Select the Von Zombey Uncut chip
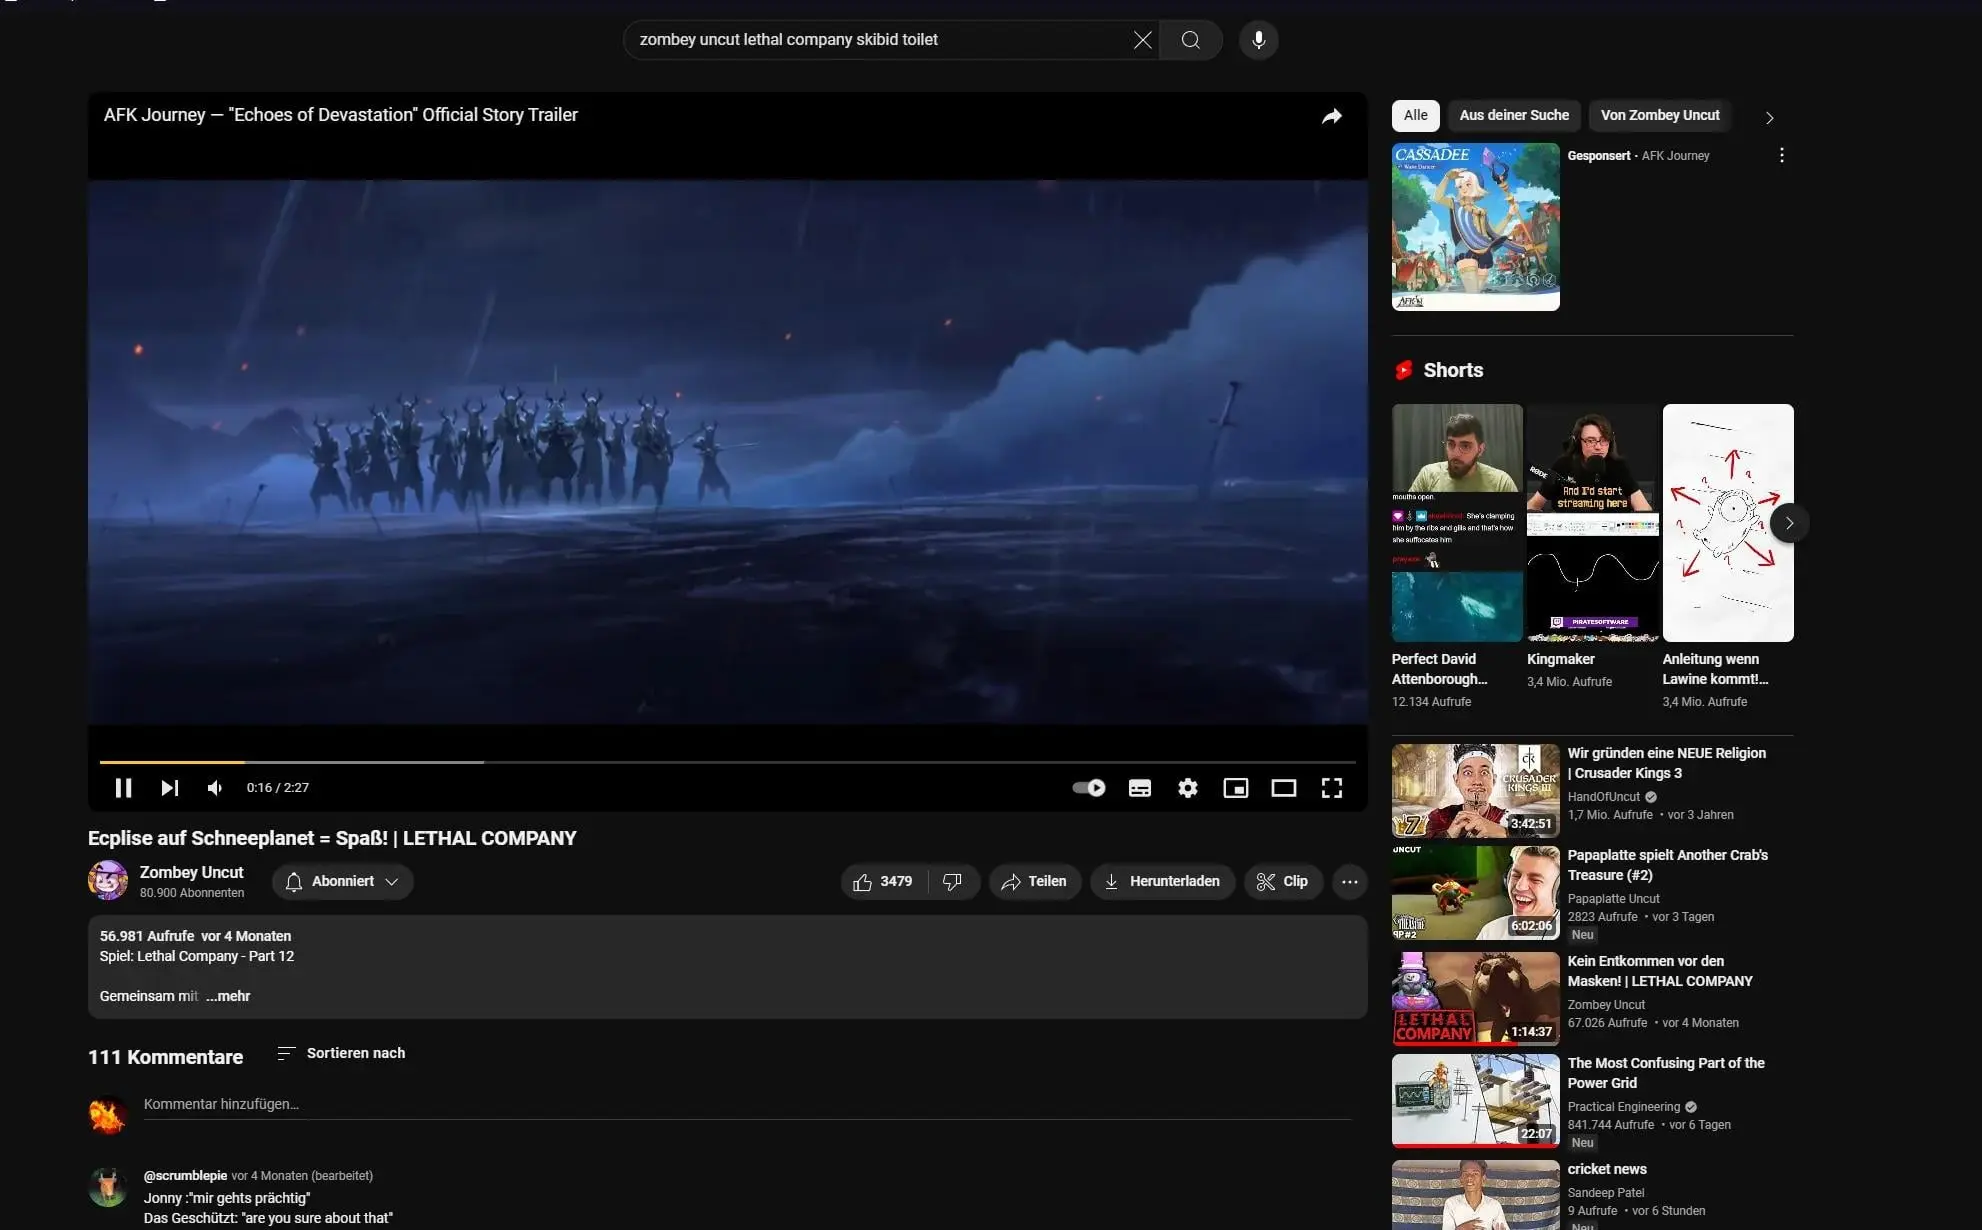 click(1659, 115)
